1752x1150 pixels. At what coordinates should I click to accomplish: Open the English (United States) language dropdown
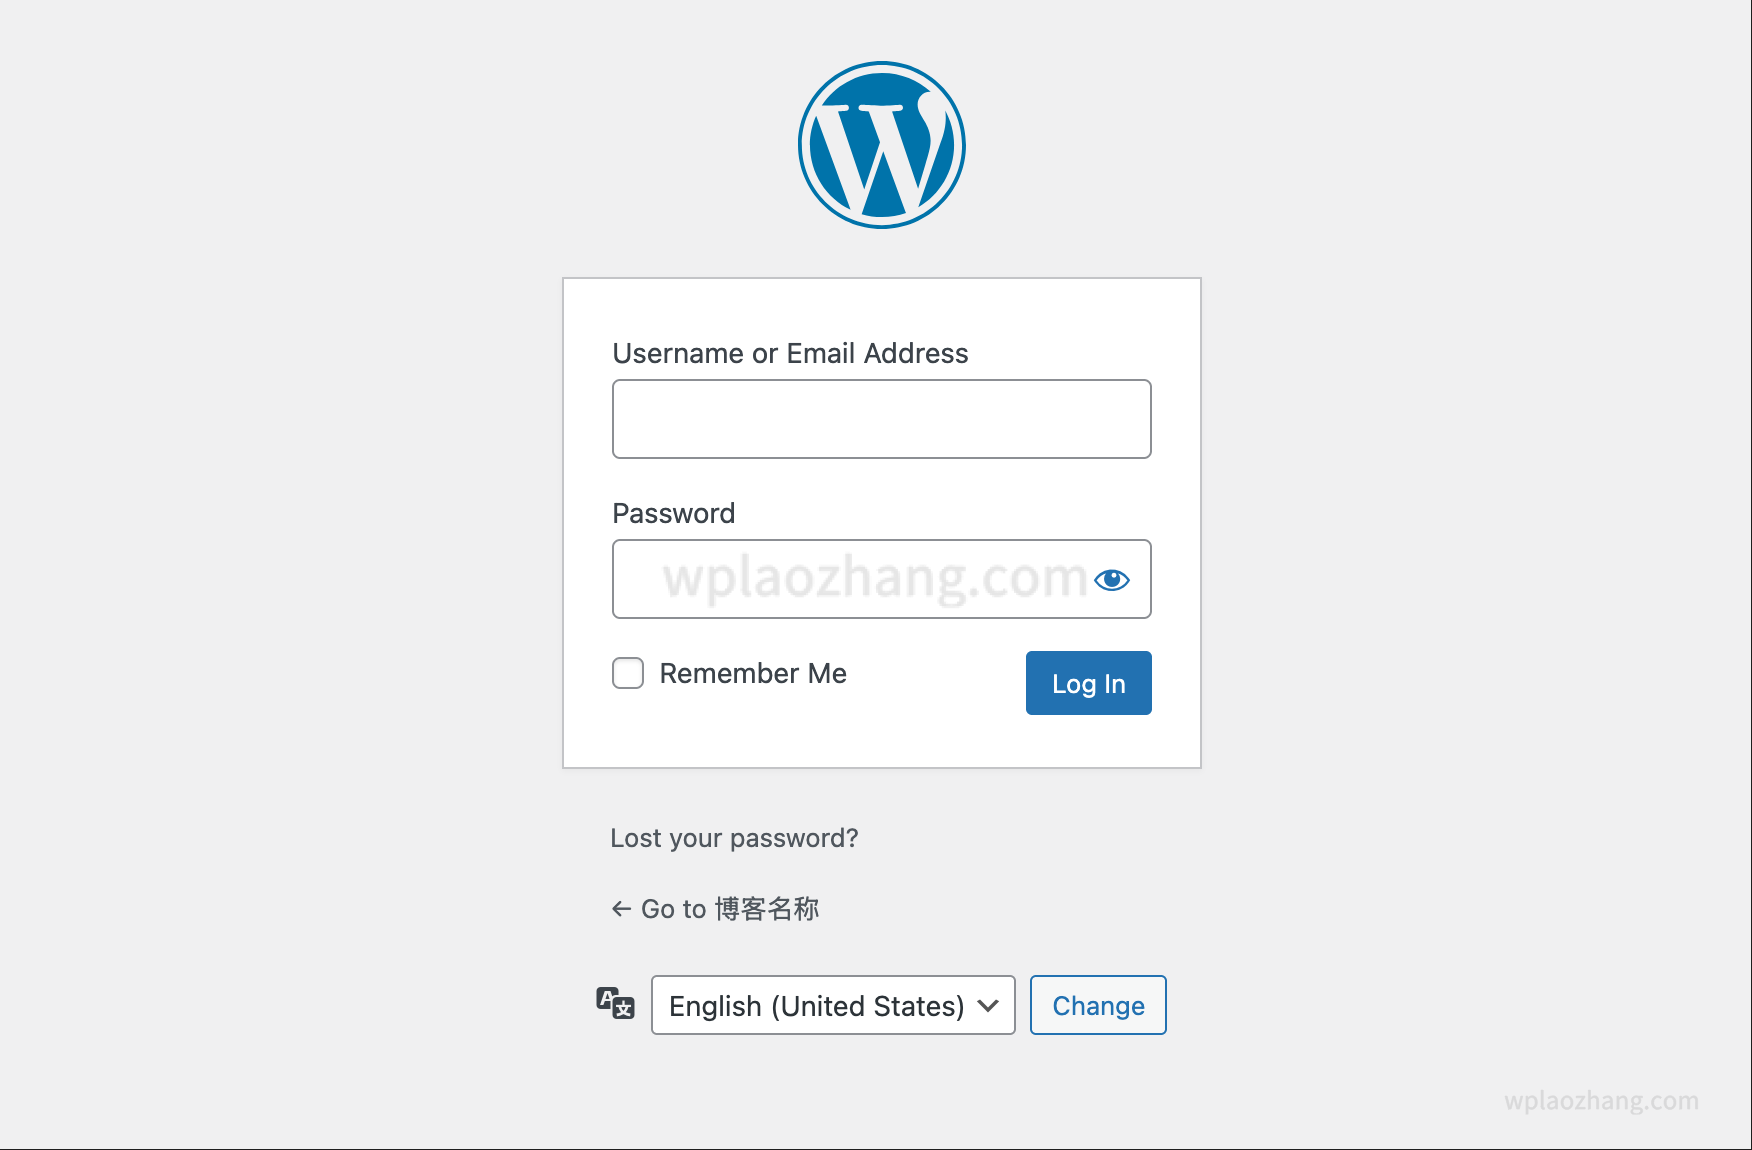[832, 1005]
